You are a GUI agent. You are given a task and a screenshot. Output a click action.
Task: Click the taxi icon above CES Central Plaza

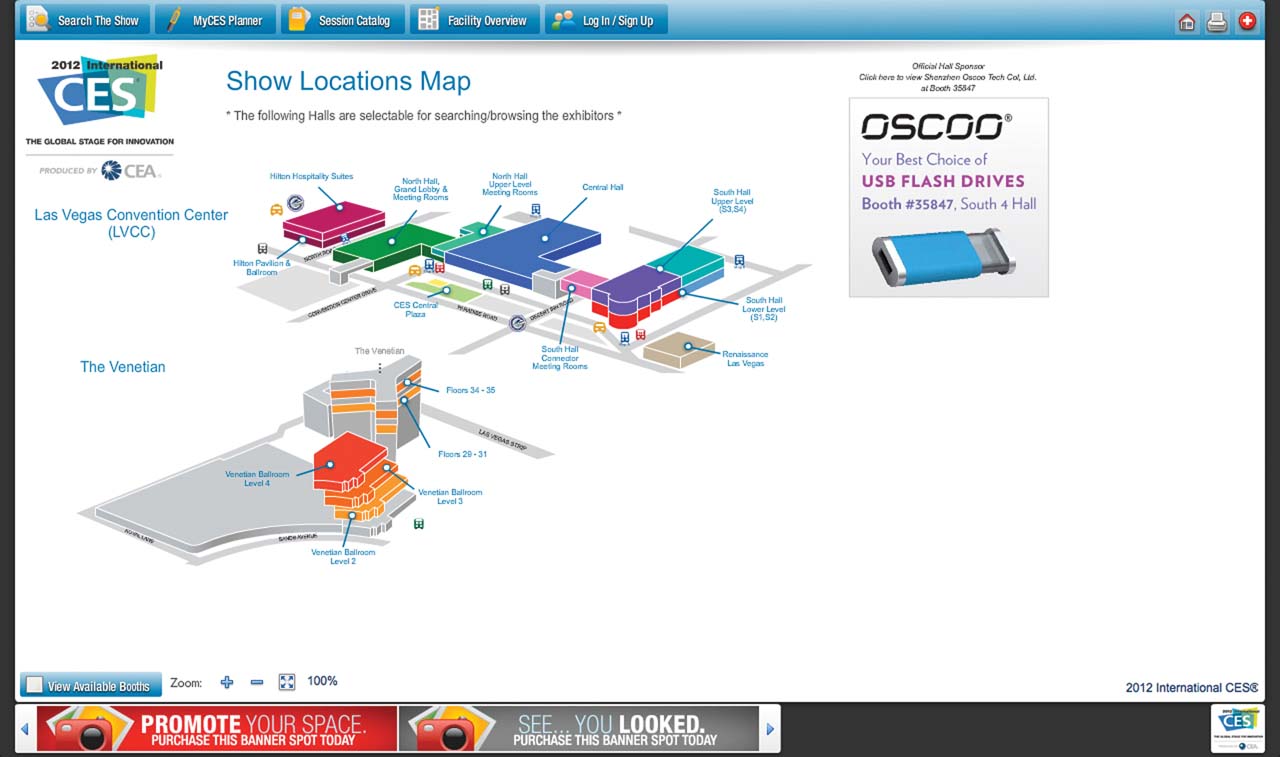415,270
